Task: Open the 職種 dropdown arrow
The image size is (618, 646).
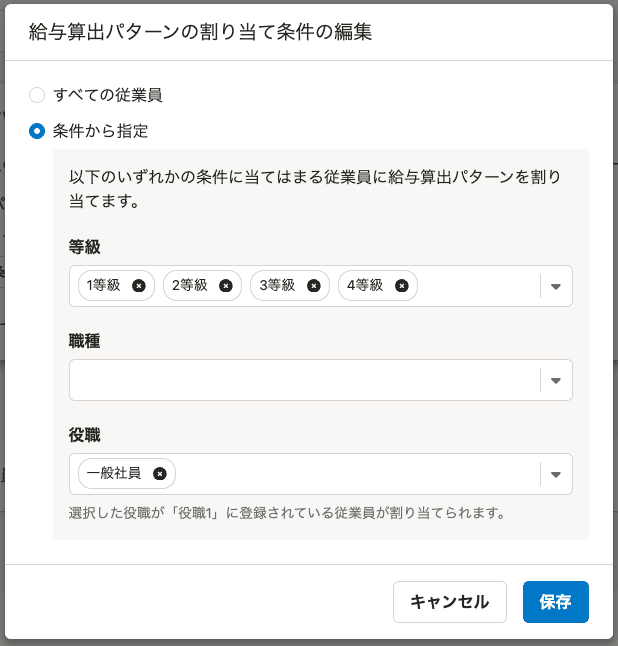Action: click(556, 380)
